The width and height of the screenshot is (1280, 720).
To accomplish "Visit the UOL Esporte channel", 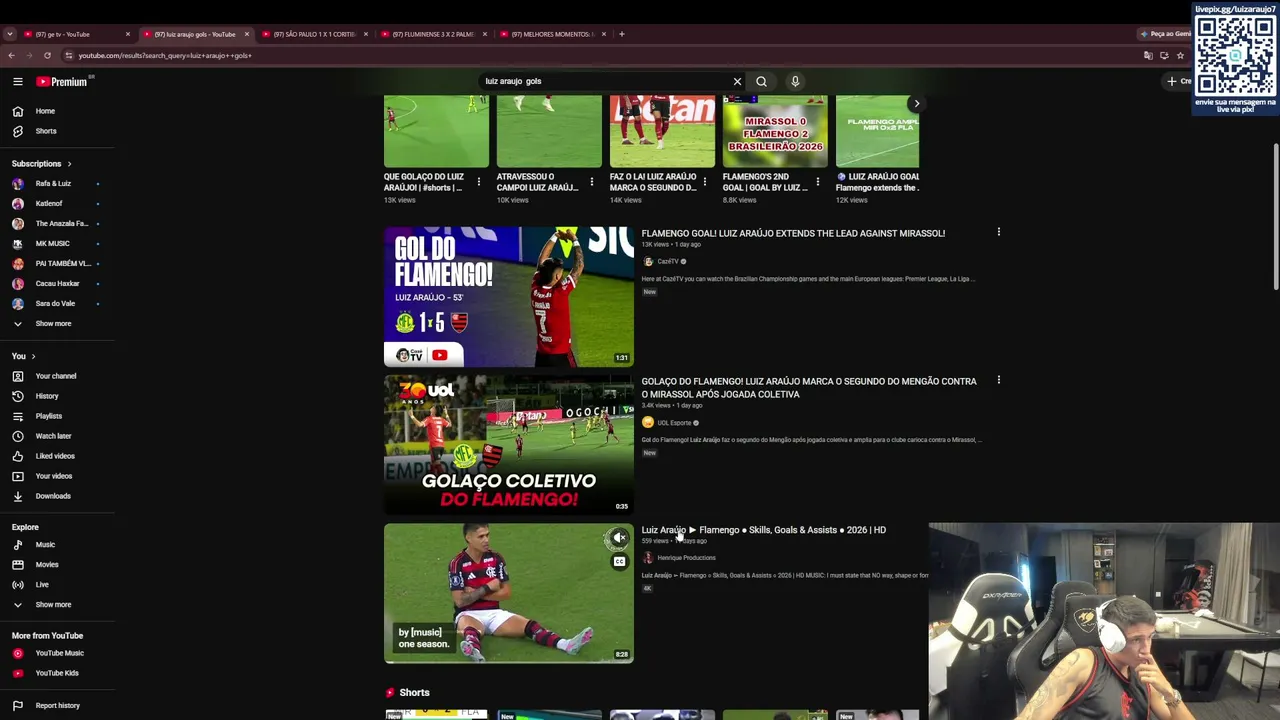I will tap(673, 423).
